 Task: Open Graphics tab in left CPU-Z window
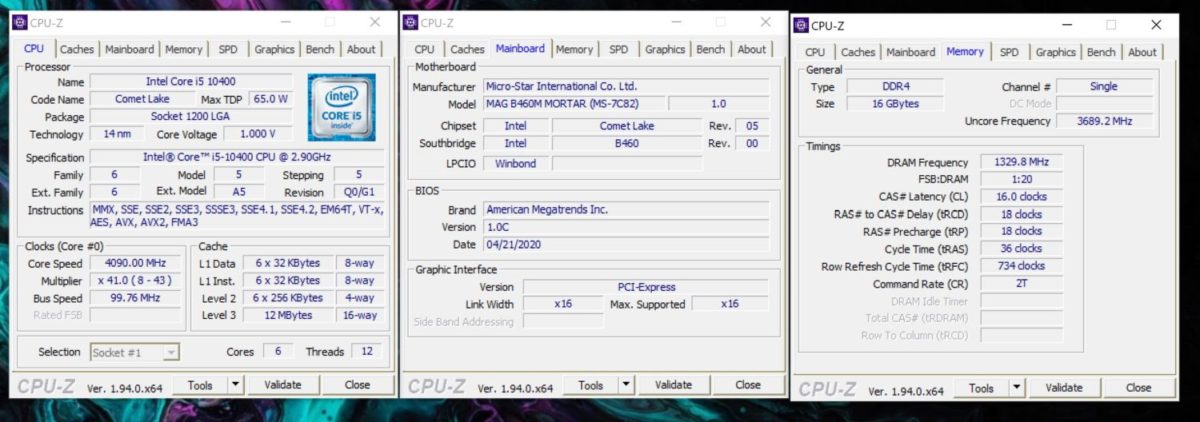pyautogui.click(x=274, y=49)
